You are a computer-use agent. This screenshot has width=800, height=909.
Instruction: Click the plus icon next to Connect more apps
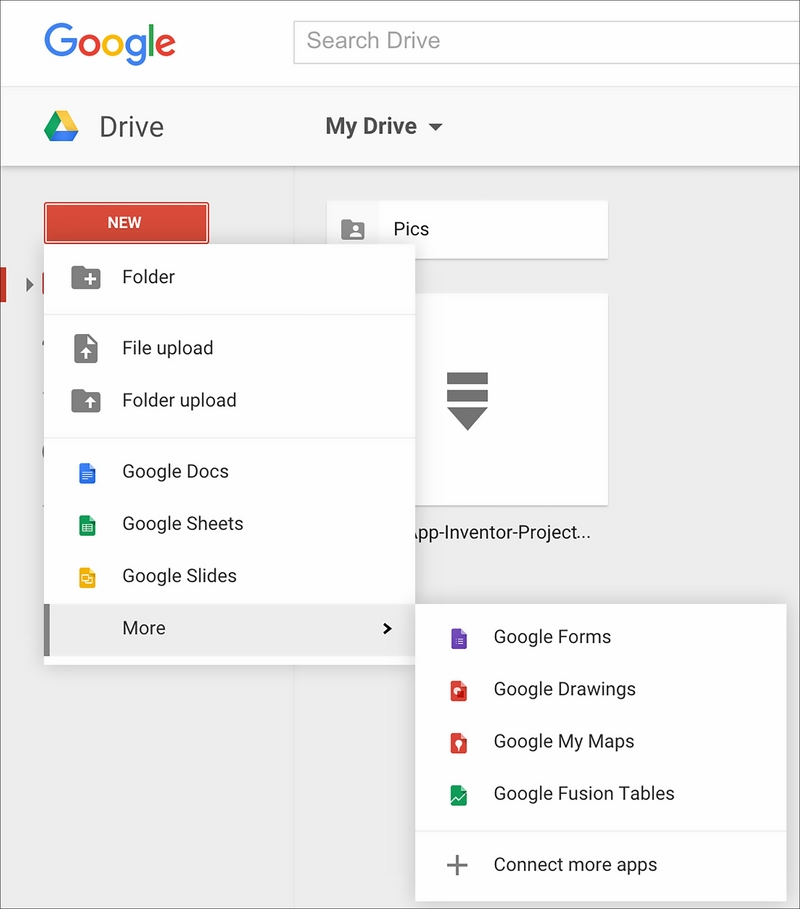[x=458, y=864]
